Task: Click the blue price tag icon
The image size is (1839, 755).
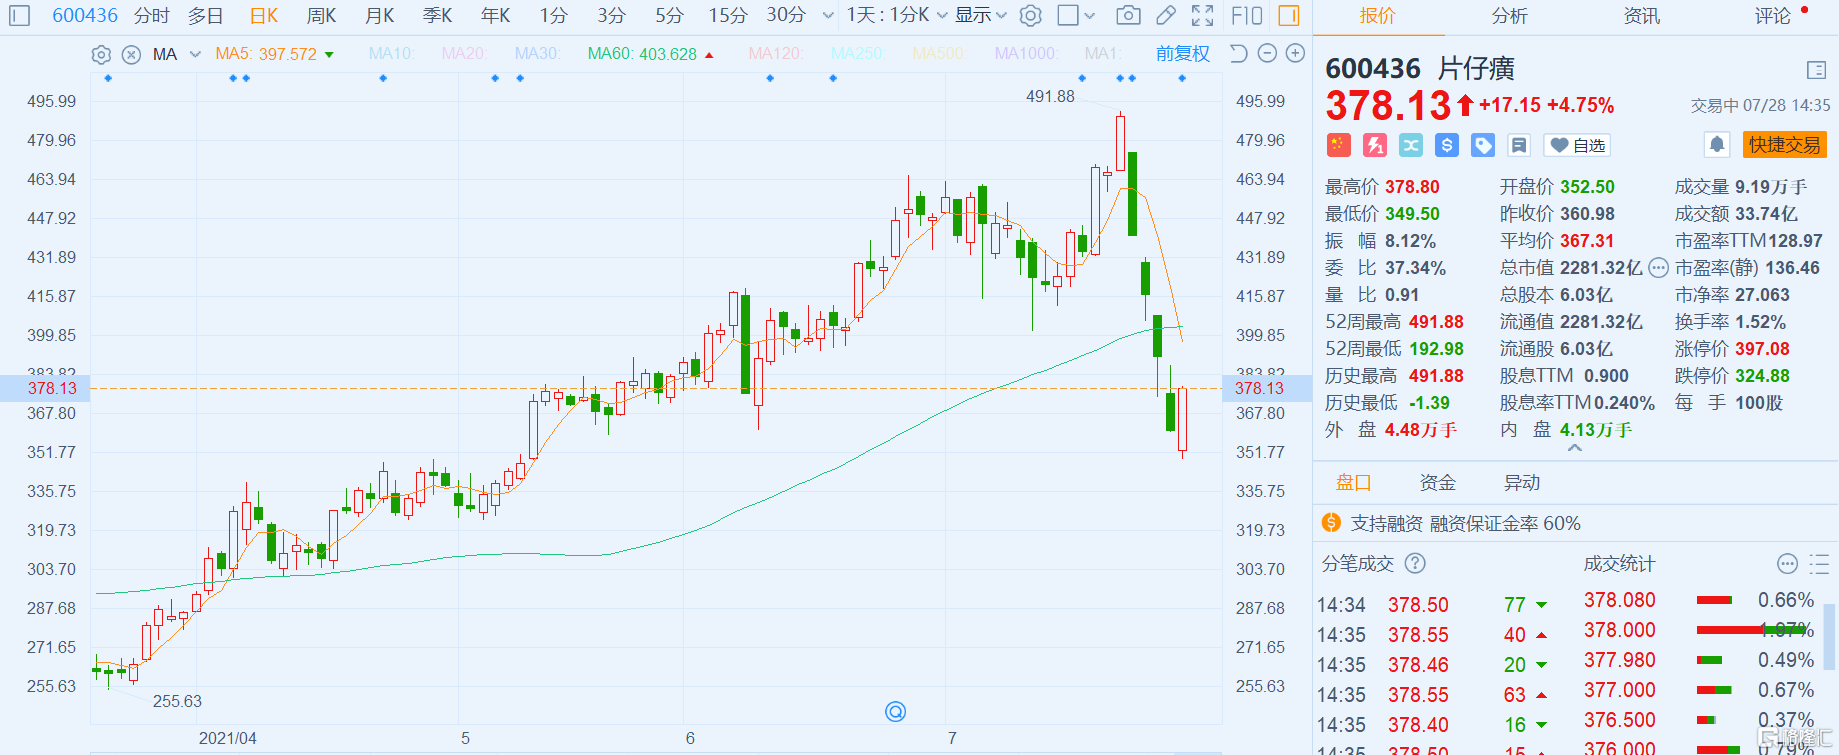Action: 1483,145
